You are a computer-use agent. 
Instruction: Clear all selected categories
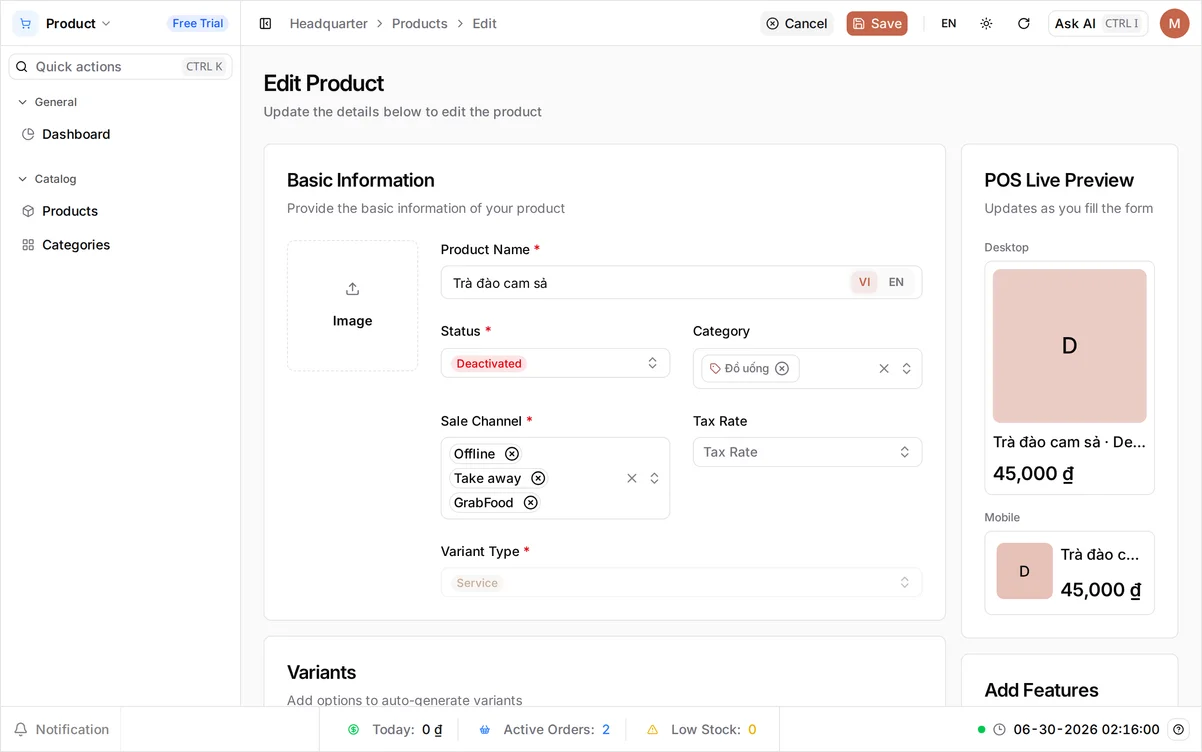tap(884, 368)
